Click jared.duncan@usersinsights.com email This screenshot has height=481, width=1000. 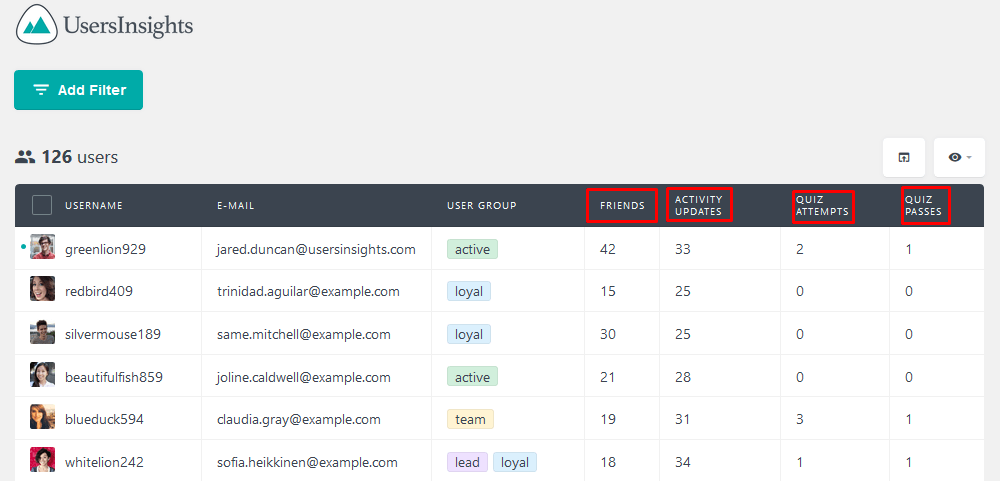tap(316, 249)
